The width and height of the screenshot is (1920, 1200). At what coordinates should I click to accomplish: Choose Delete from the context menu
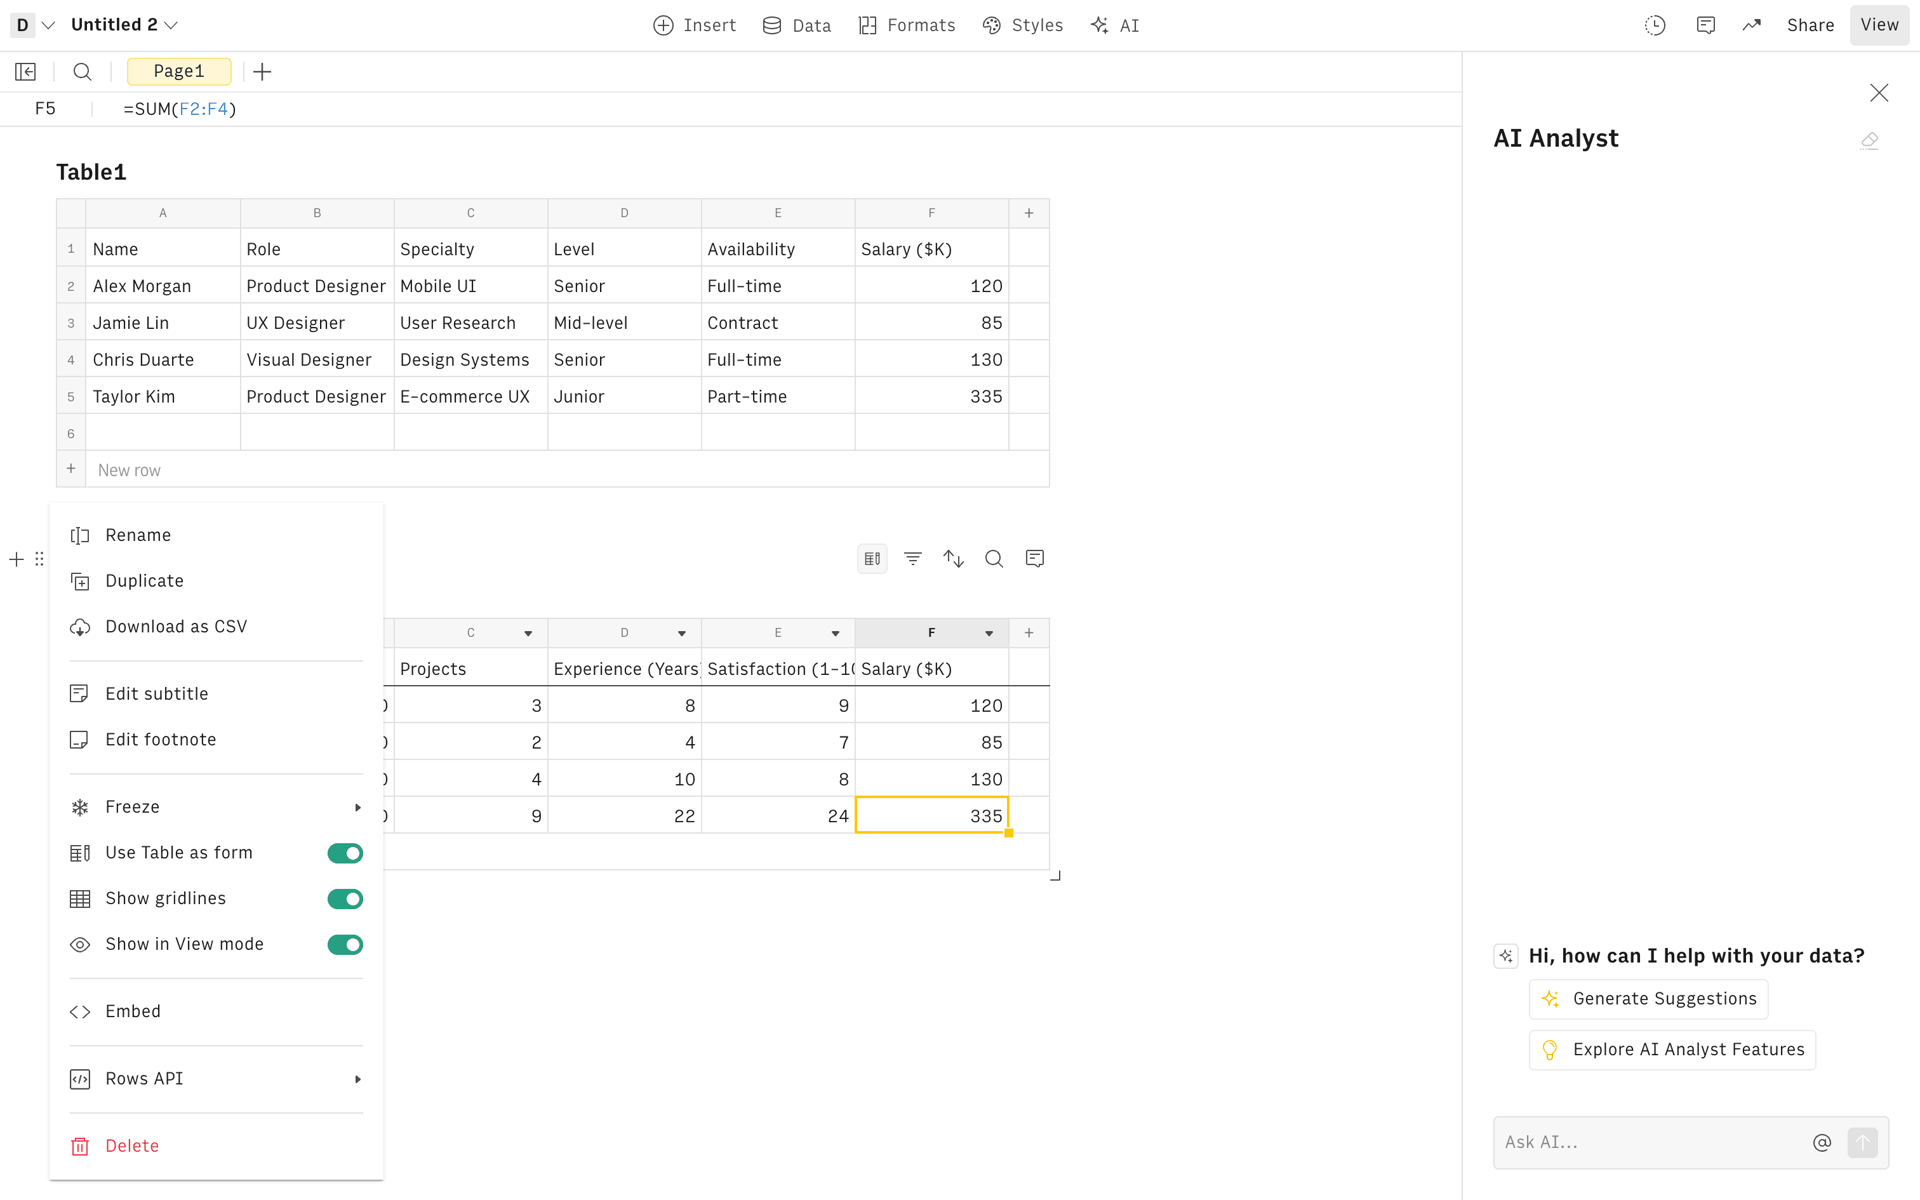216,1146
